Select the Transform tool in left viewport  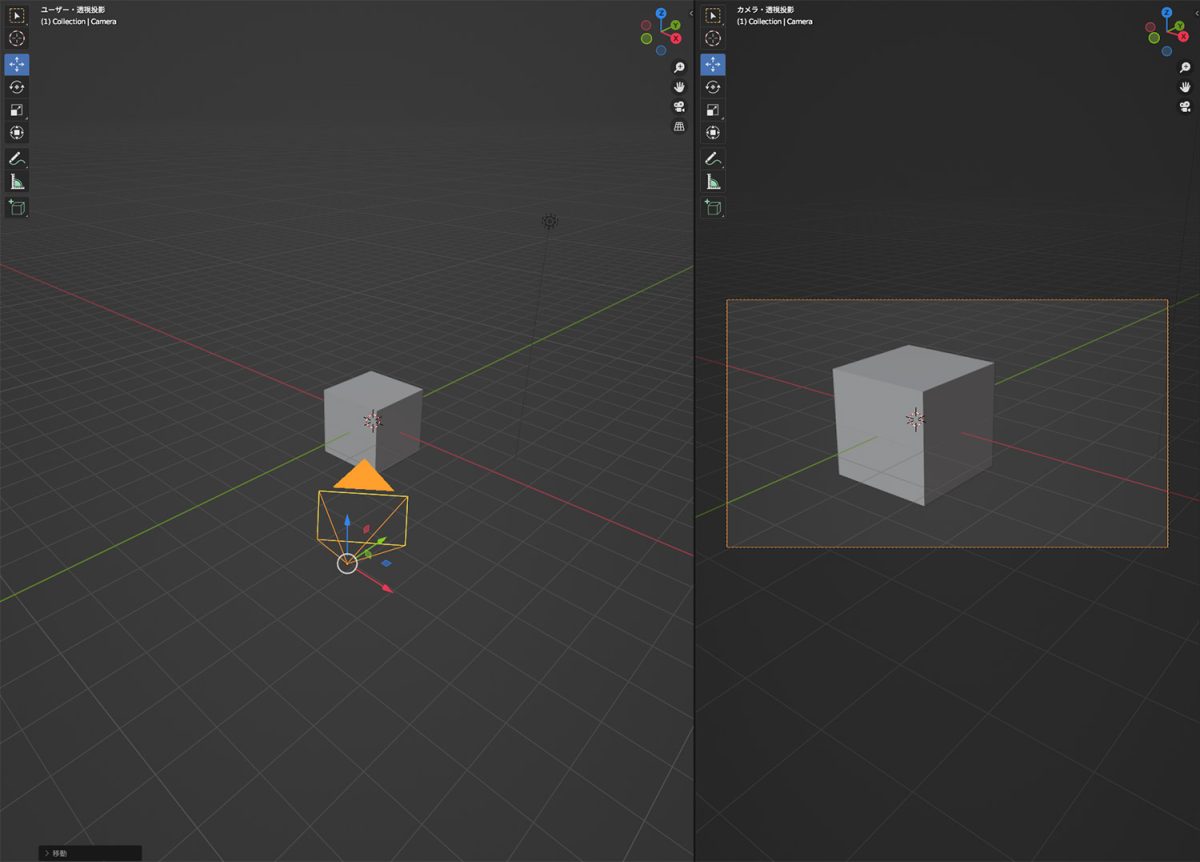point(17,132)
